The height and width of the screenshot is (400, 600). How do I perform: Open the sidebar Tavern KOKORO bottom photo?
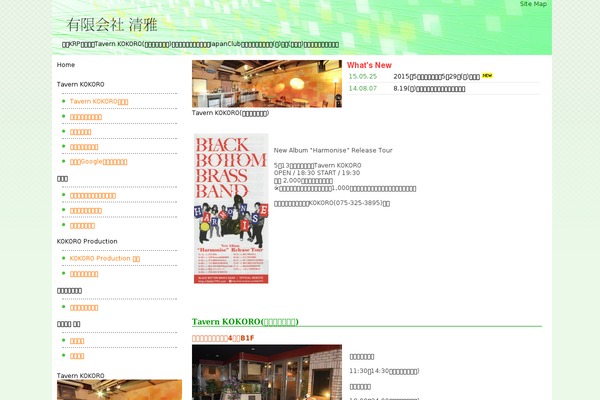pos(119,390)
